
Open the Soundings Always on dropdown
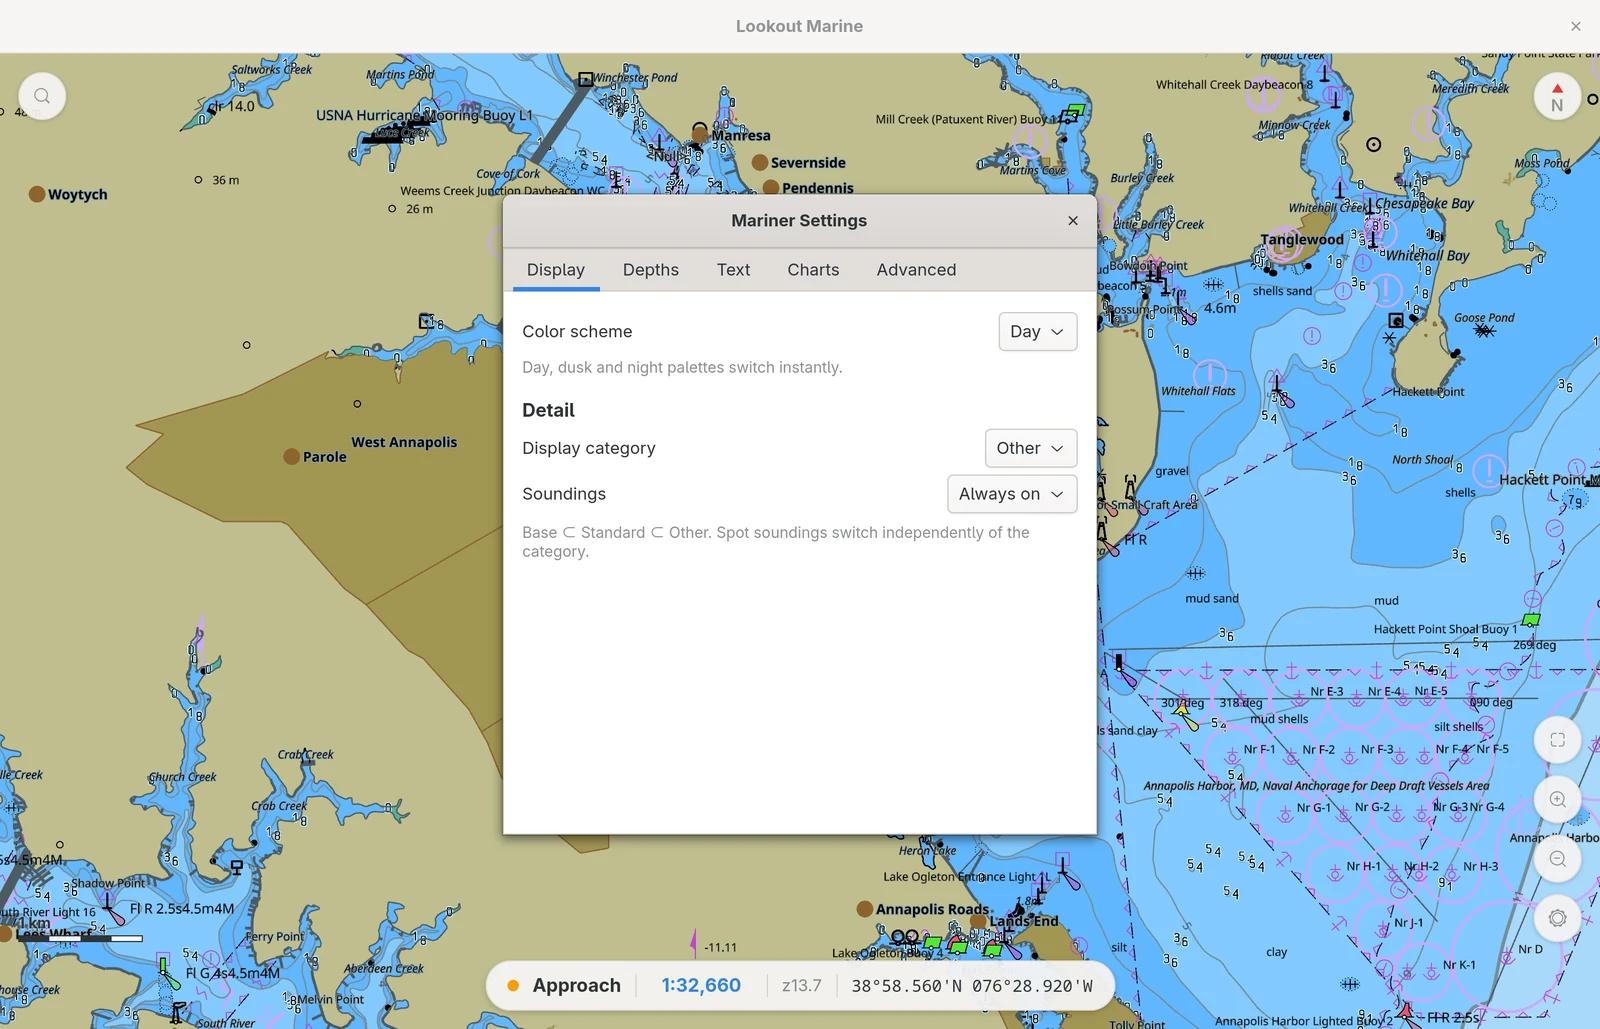(1011, 494)
